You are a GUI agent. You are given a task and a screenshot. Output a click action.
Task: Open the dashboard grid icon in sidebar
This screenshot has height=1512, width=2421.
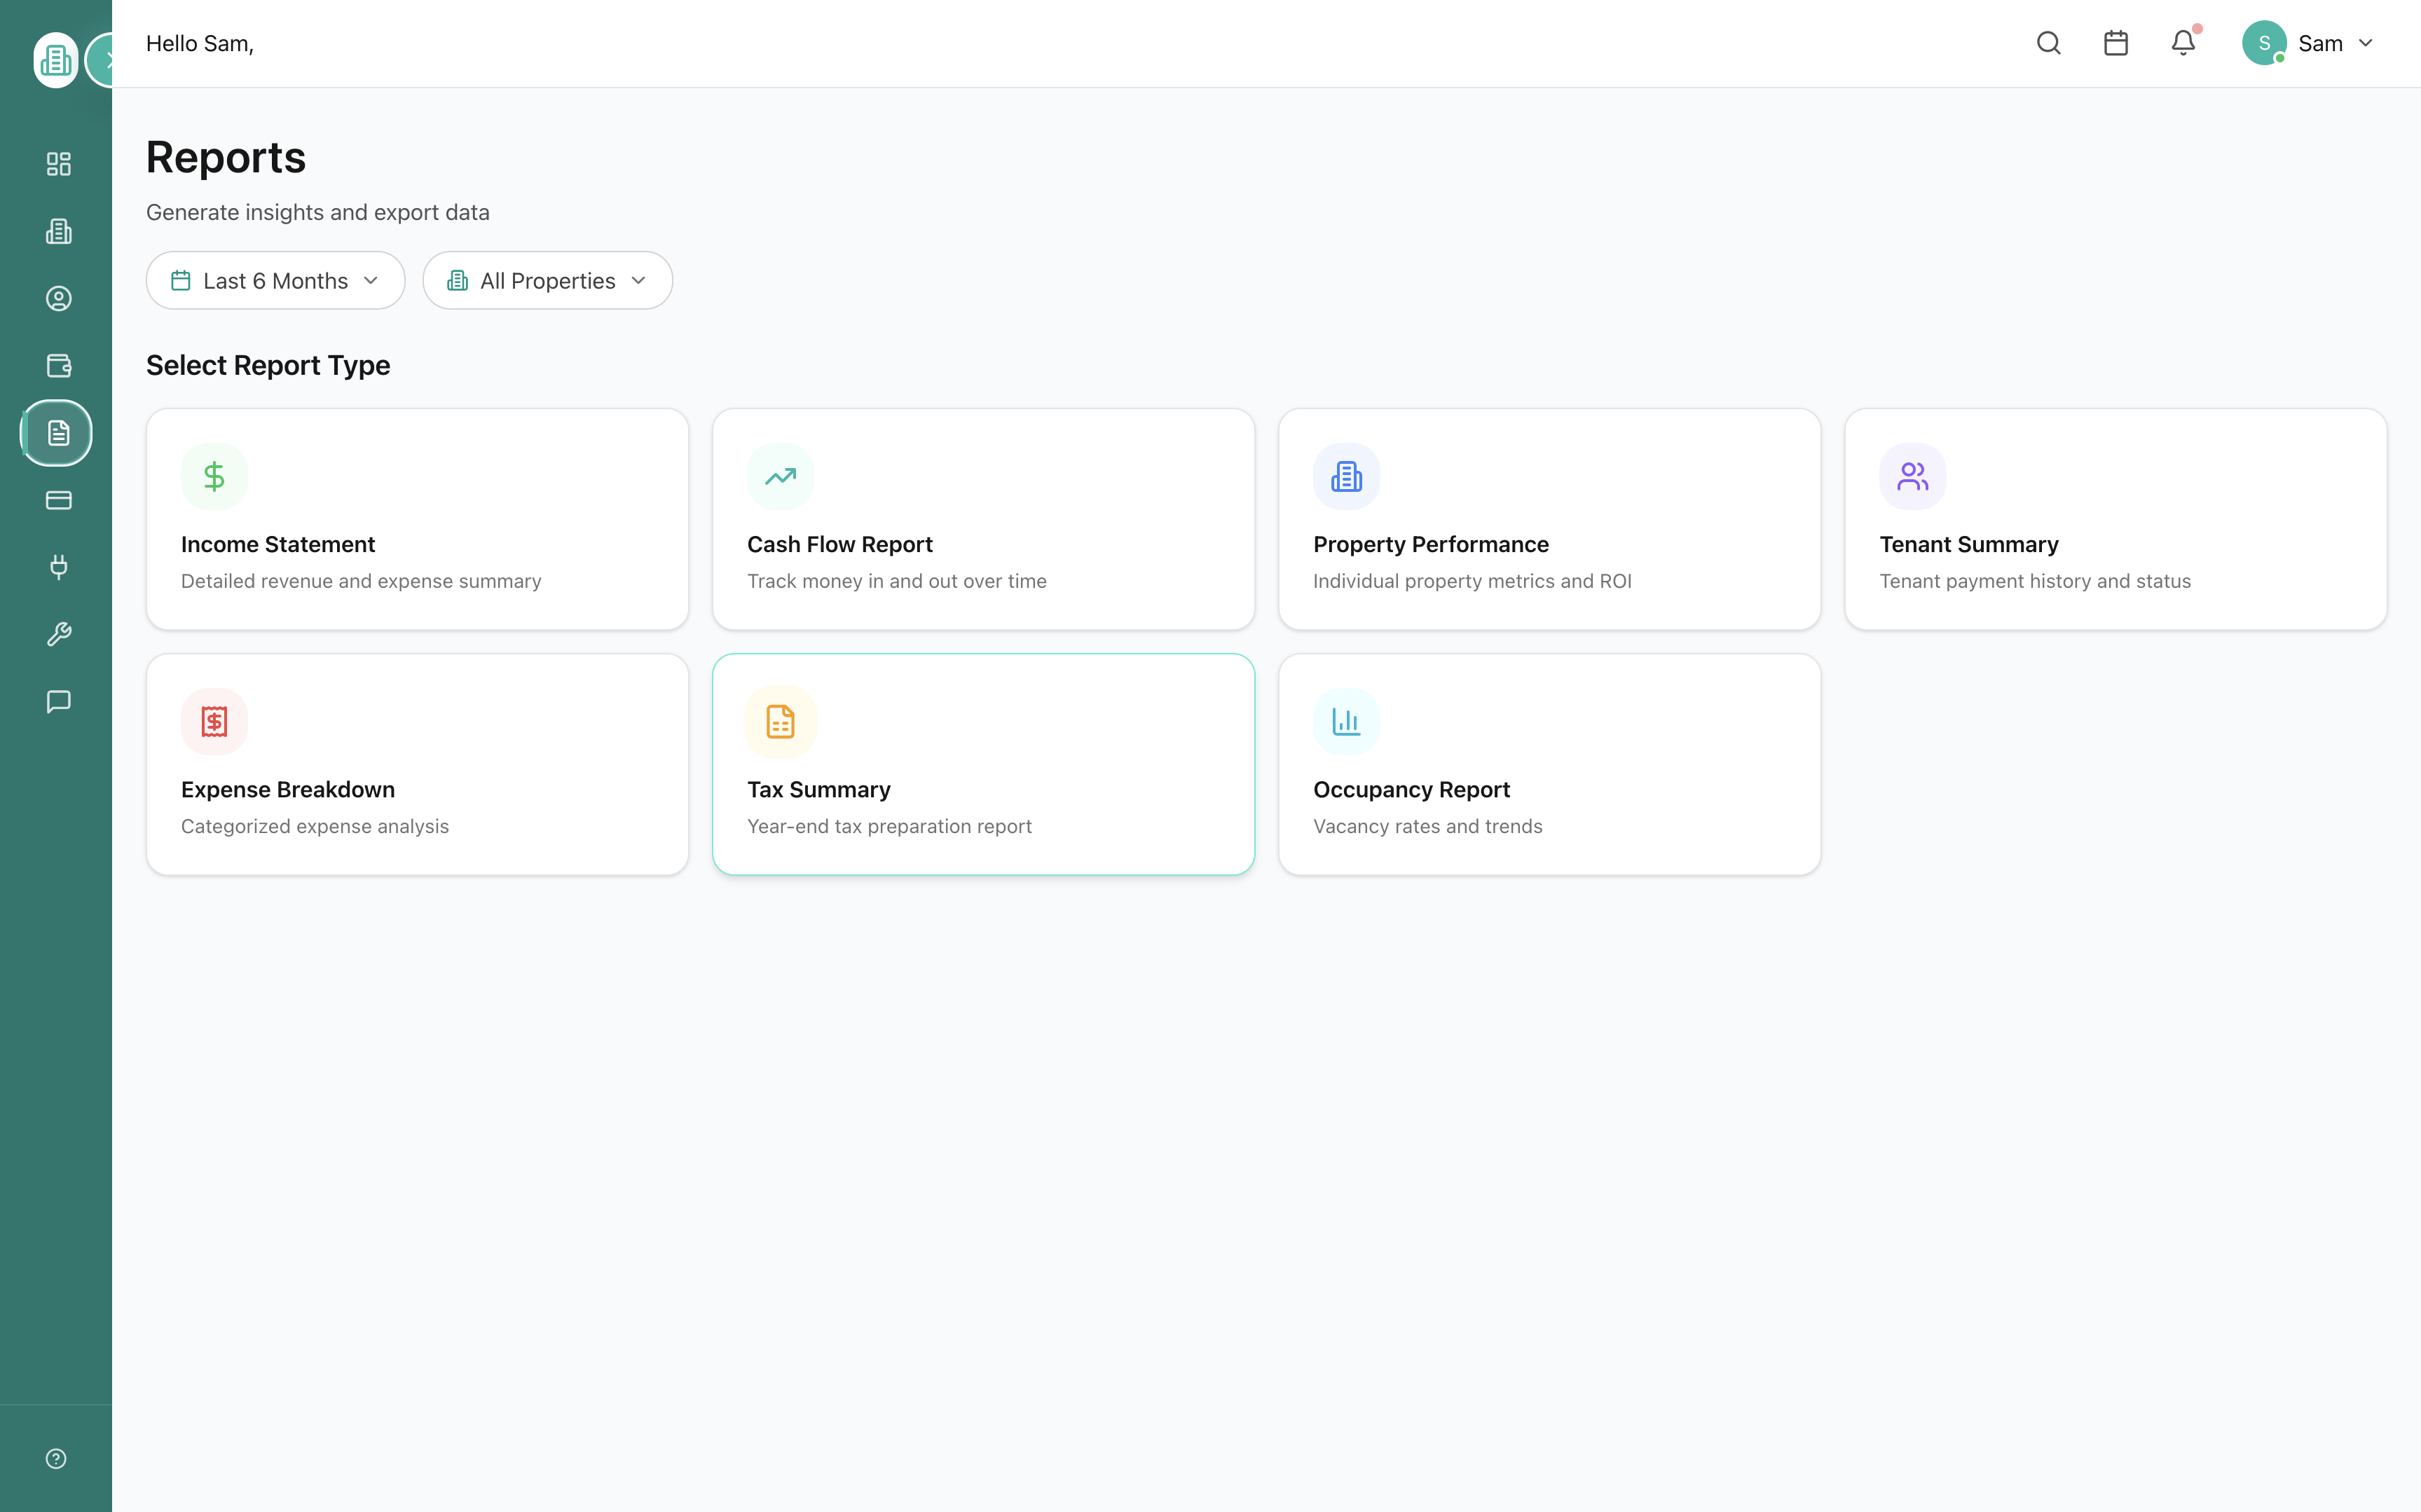coord(57,164)
